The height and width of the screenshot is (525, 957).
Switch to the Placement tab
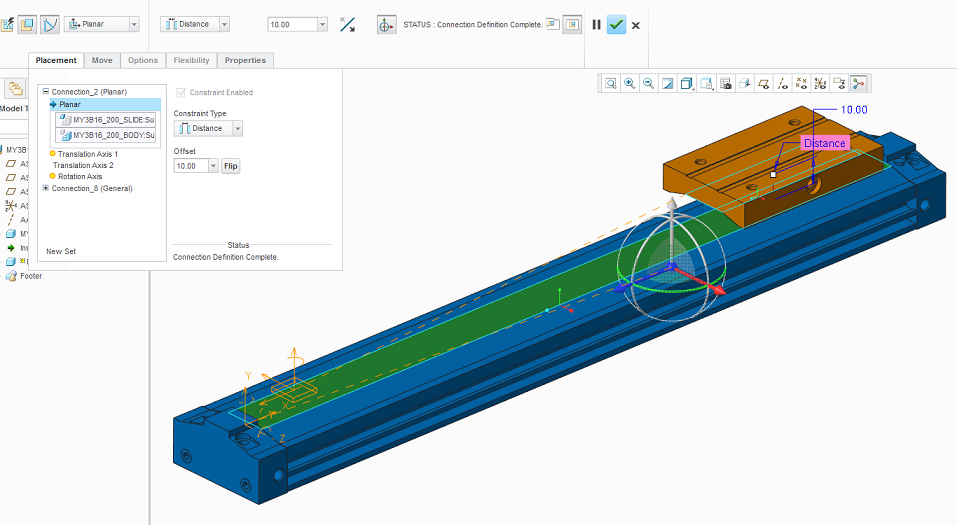pyautogui.click(x=56, y=60)
